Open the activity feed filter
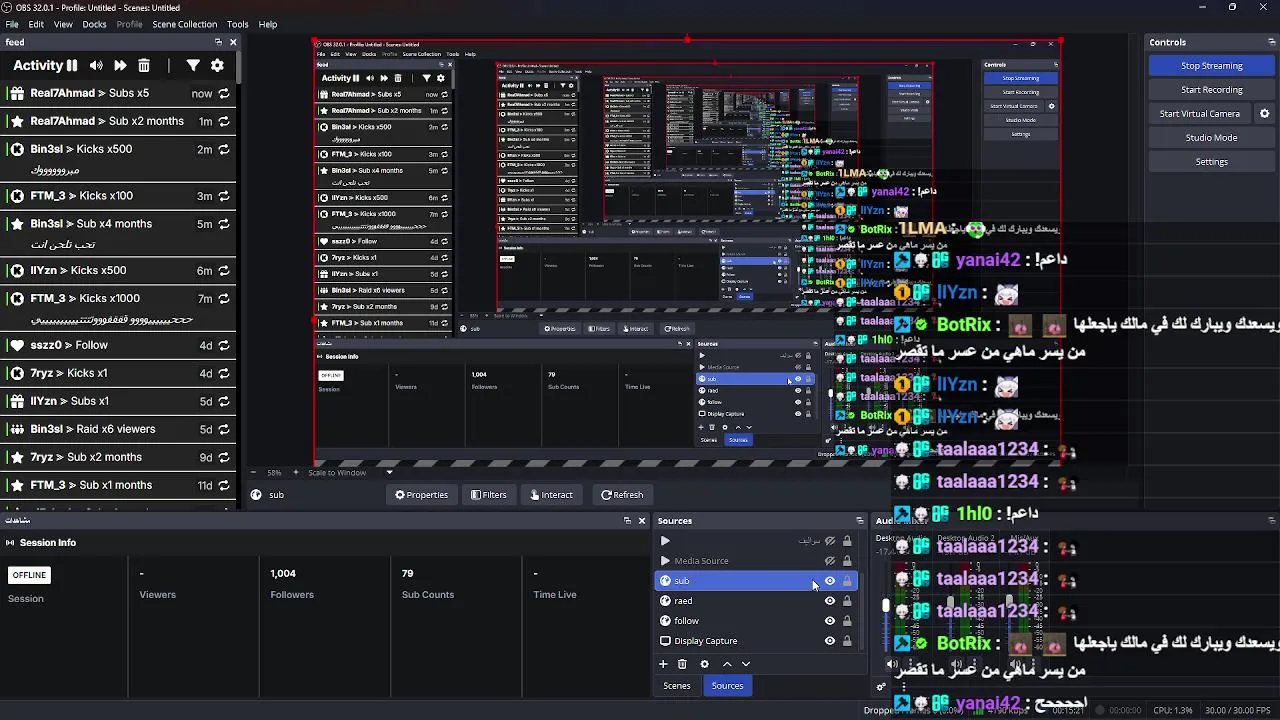 click(x=193, y=65)
